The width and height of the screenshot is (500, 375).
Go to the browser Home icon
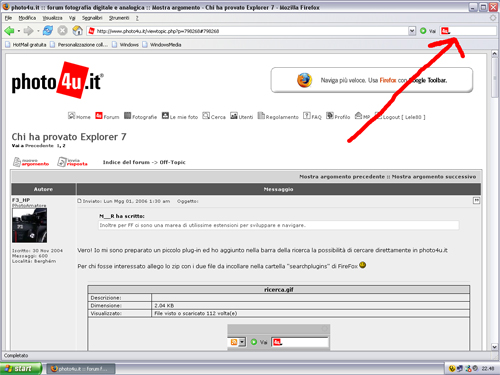[x=77, y=31]
